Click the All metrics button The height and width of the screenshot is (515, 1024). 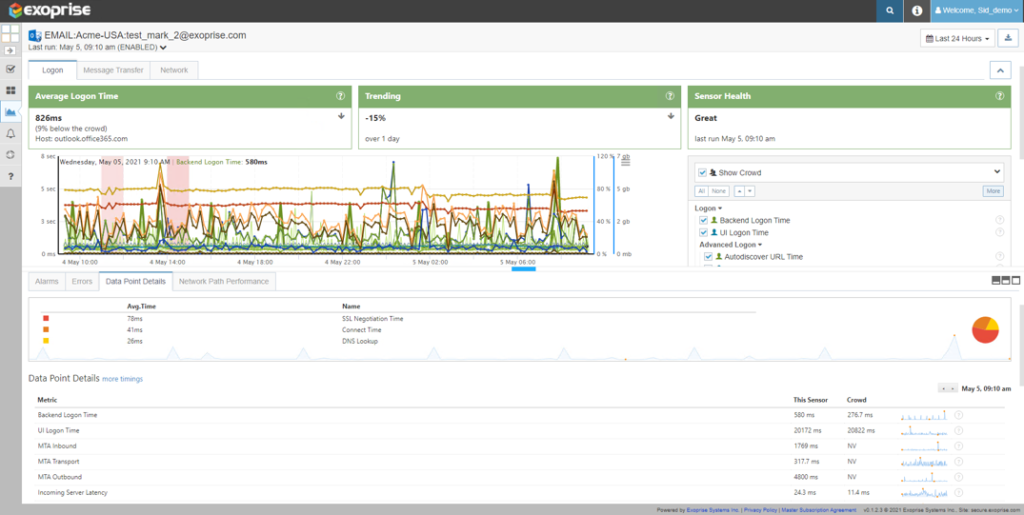click(x=701, y=191)
